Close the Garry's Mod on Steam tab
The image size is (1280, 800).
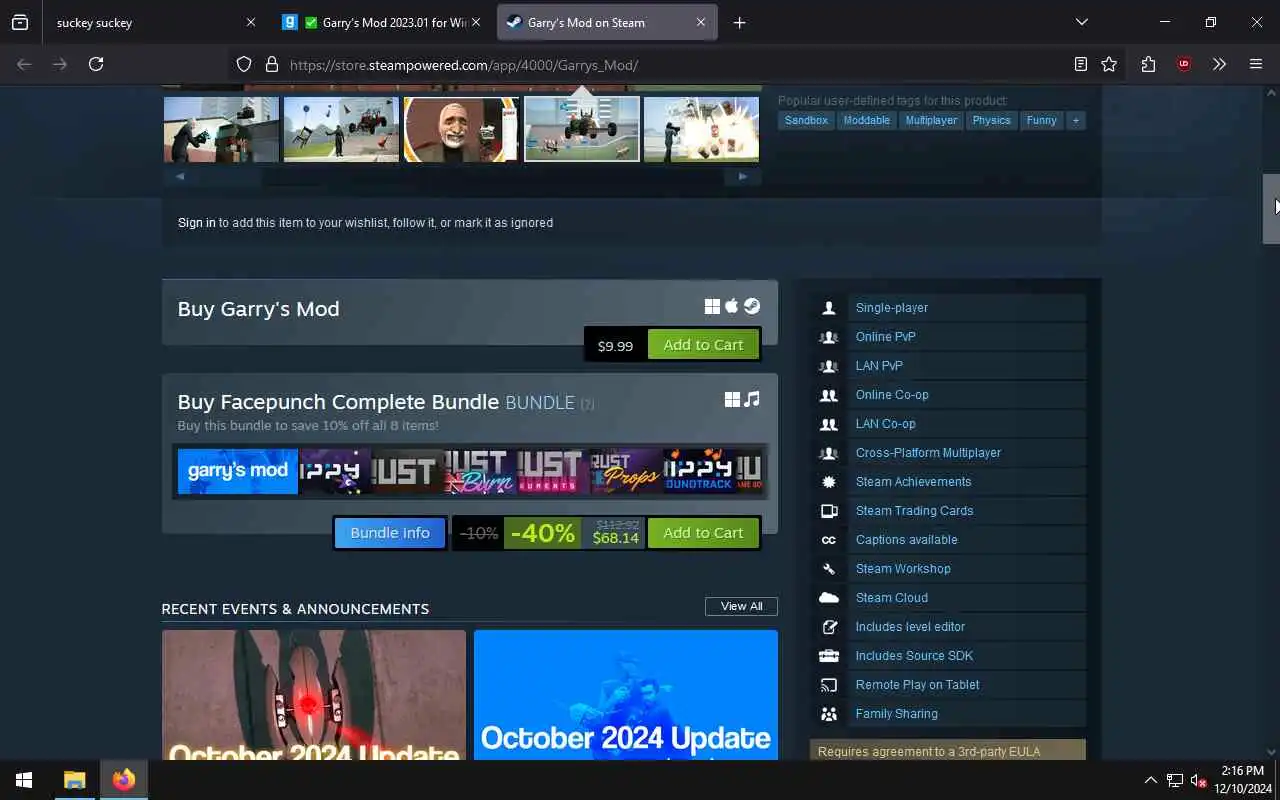click(x=701, y=22)
